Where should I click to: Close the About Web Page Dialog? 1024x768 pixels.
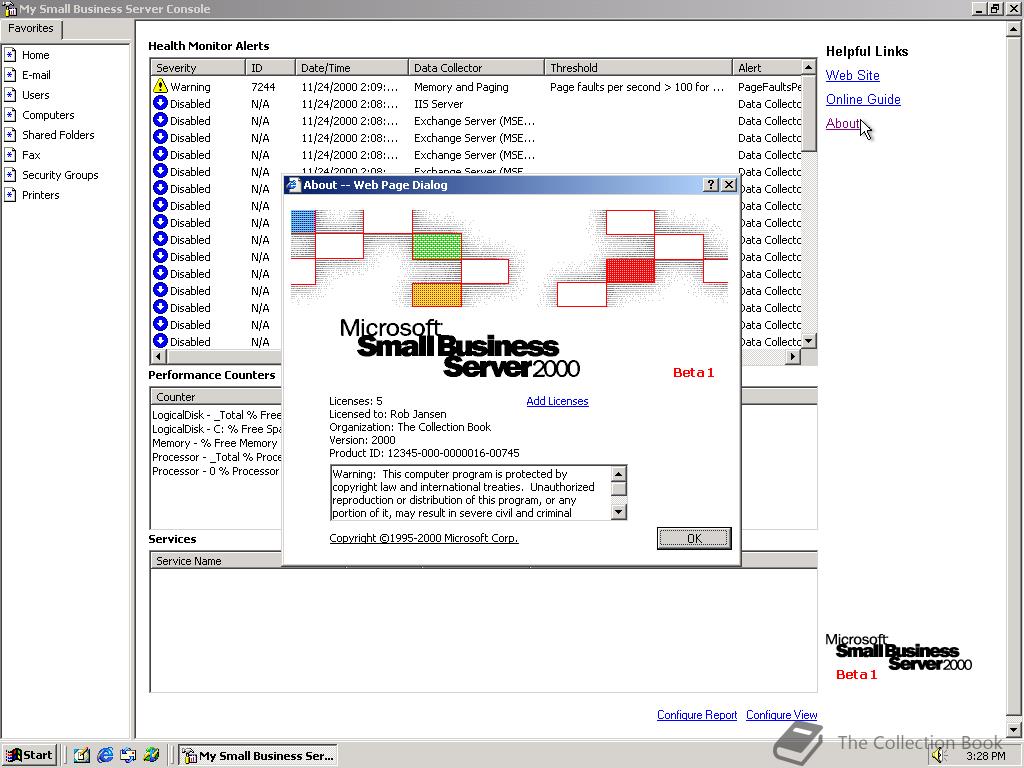pyautogui.click(x=729, y=185)
